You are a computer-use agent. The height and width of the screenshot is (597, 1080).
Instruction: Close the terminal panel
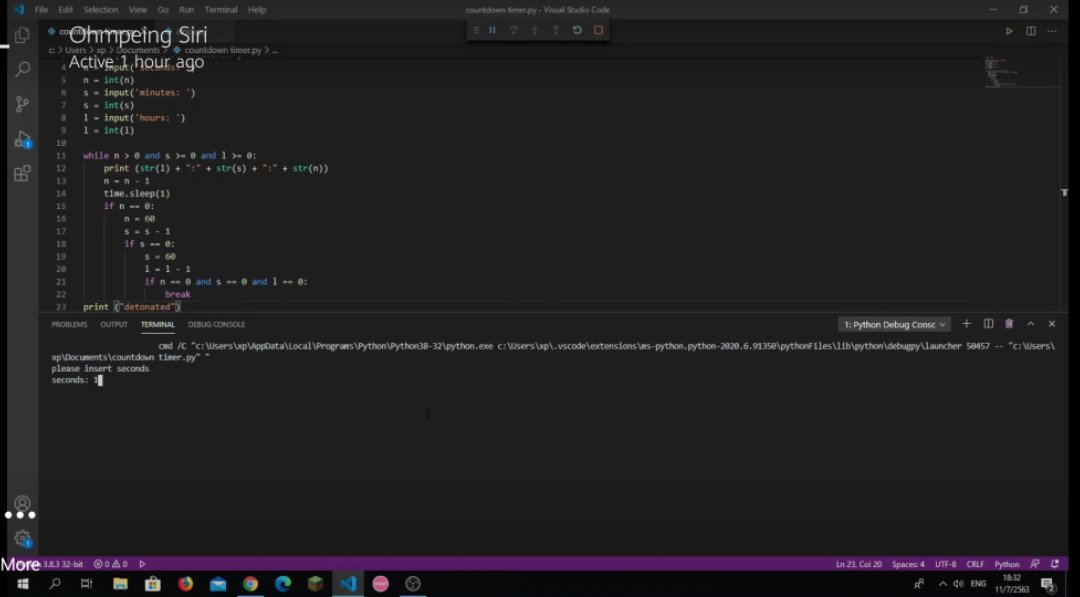tap(1052, 324)
